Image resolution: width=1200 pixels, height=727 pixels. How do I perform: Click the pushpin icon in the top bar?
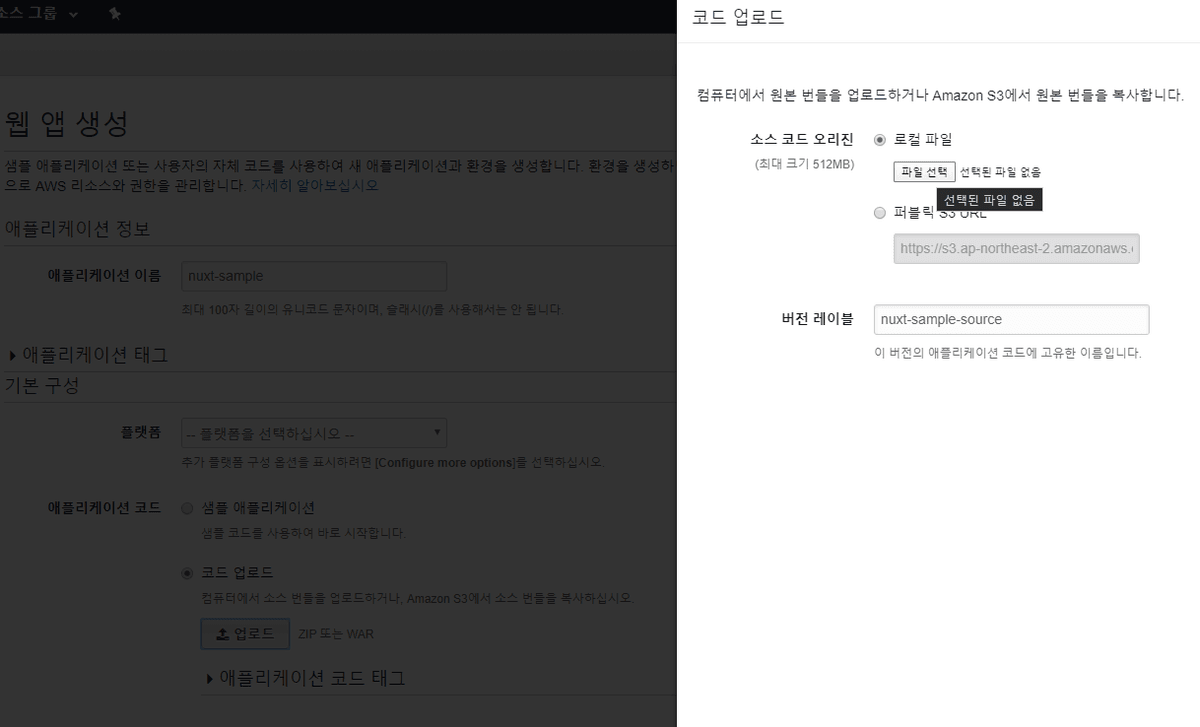click(x=115, y=15)
